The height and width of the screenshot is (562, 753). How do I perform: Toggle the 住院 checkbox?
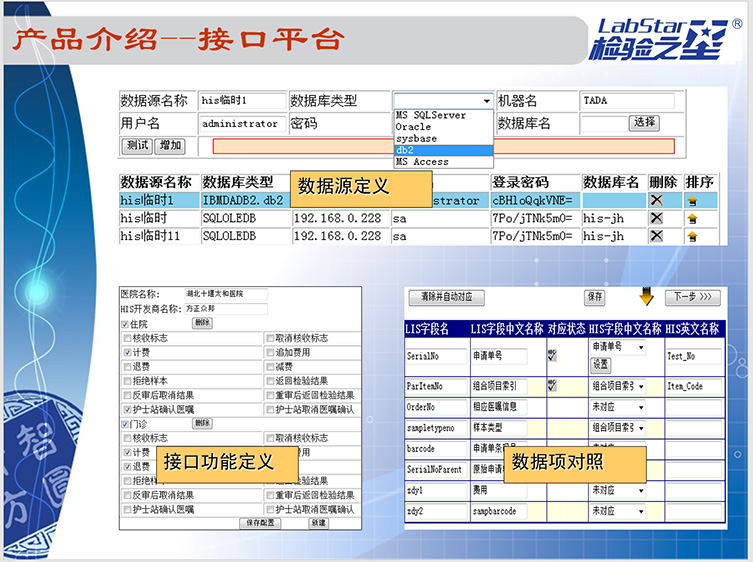coord(125,325)
